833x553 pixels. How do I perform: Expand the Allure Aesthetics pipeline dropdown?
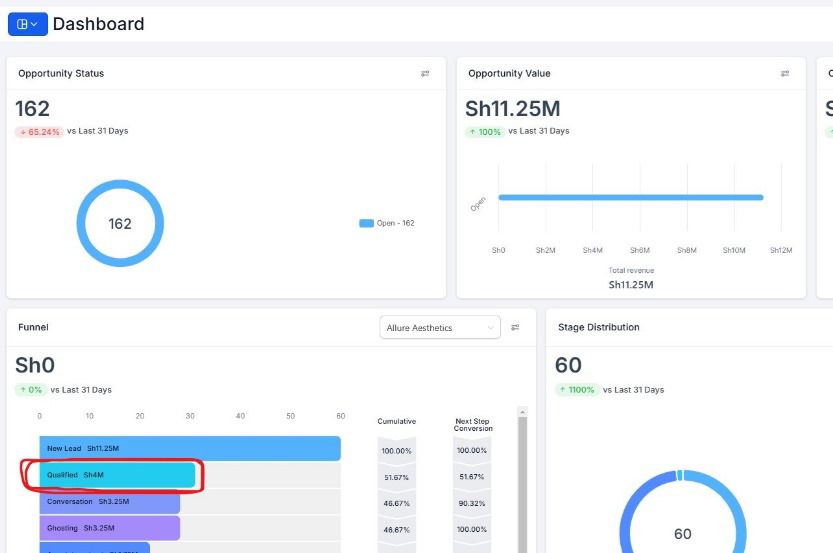click(440, 328)
